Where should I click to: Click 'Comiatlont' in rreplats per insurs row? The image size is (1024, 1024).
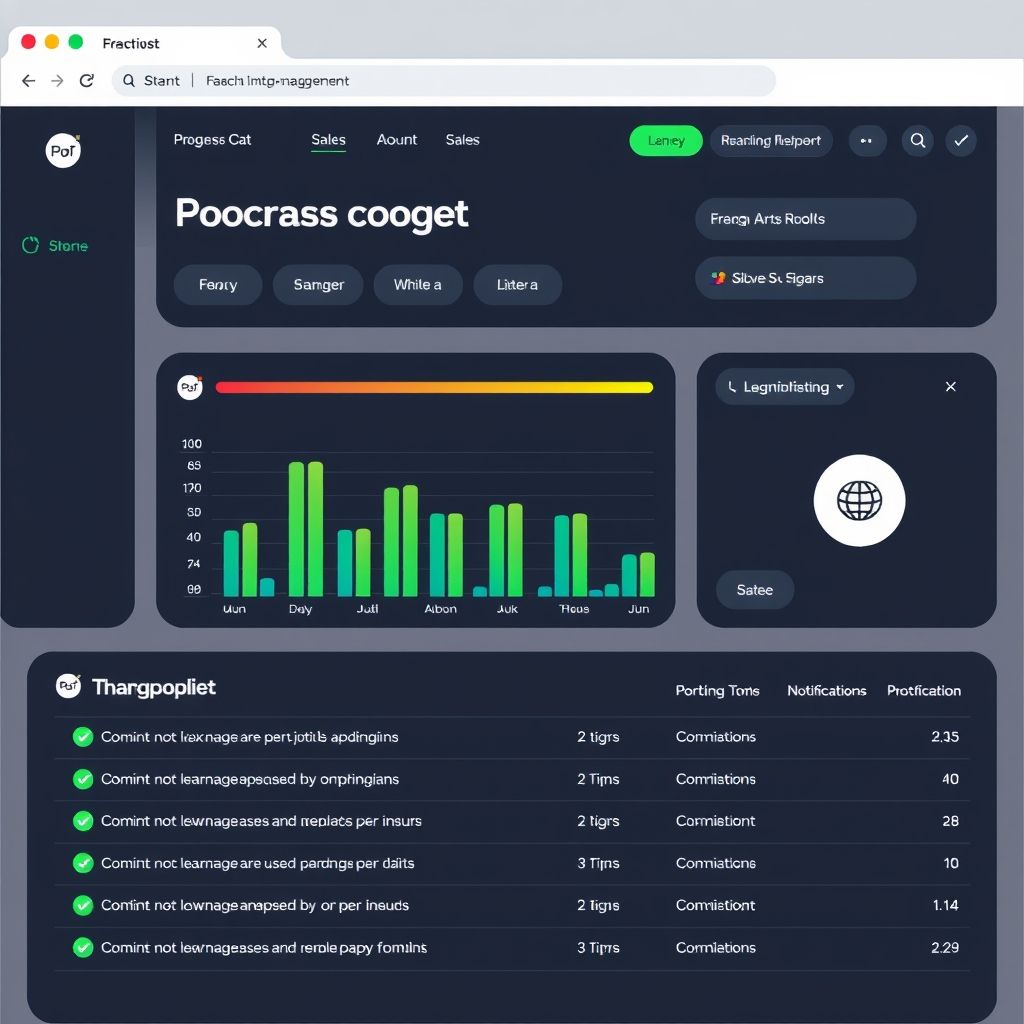(715, 821)
